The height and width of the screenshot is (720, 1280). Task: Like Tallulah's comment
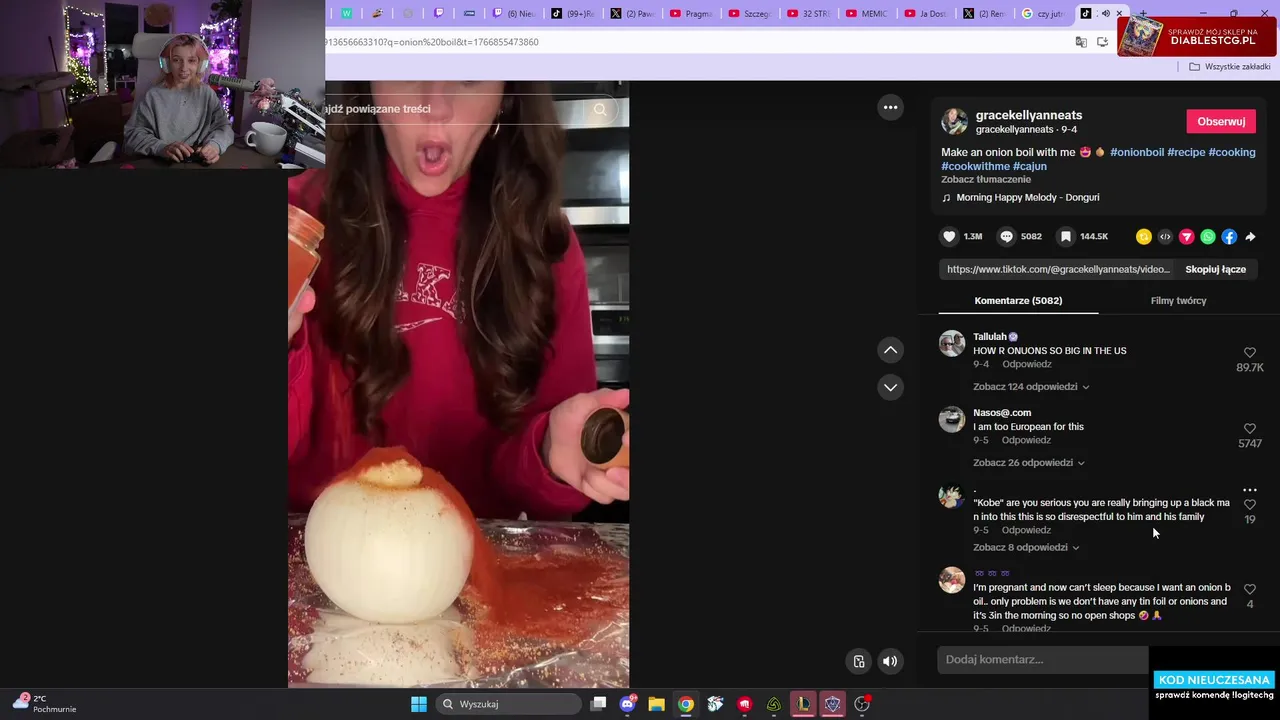click(1250, 353)
